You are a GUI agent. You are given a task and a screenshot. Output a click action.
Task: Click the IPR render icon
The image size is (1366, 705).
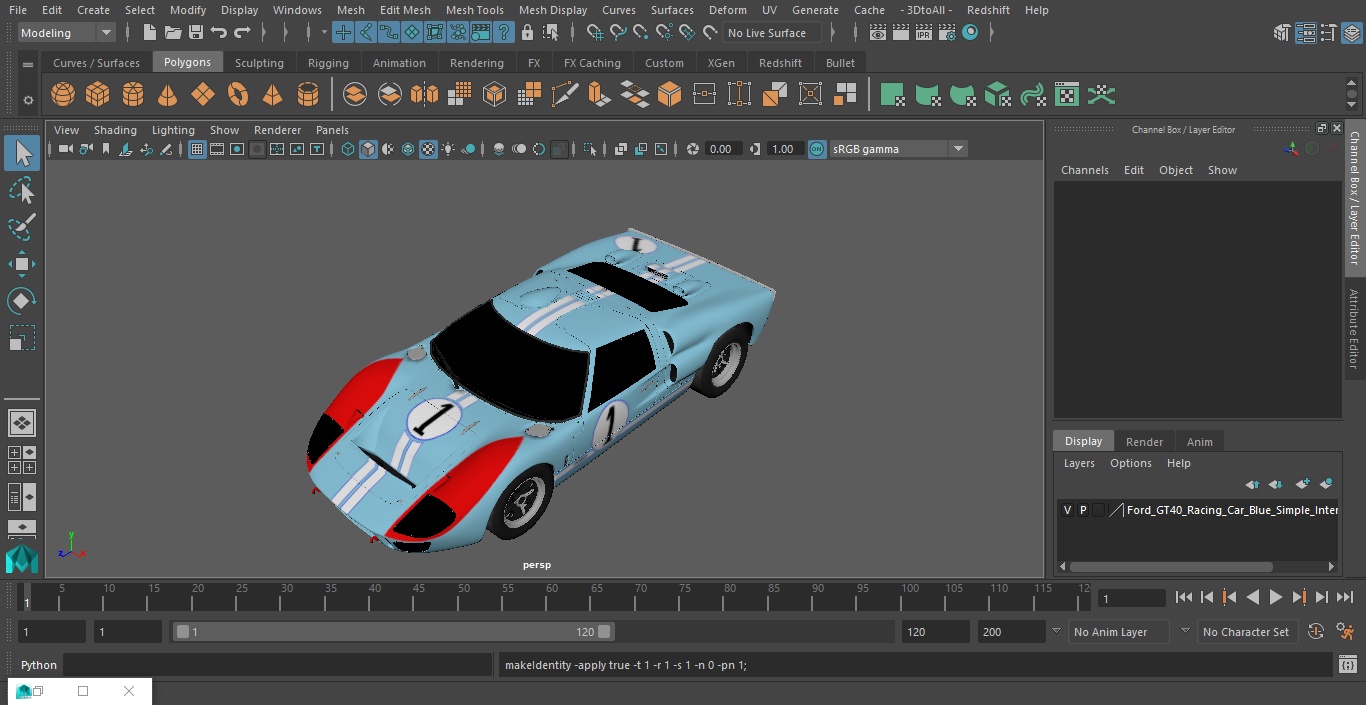[923, 33]
